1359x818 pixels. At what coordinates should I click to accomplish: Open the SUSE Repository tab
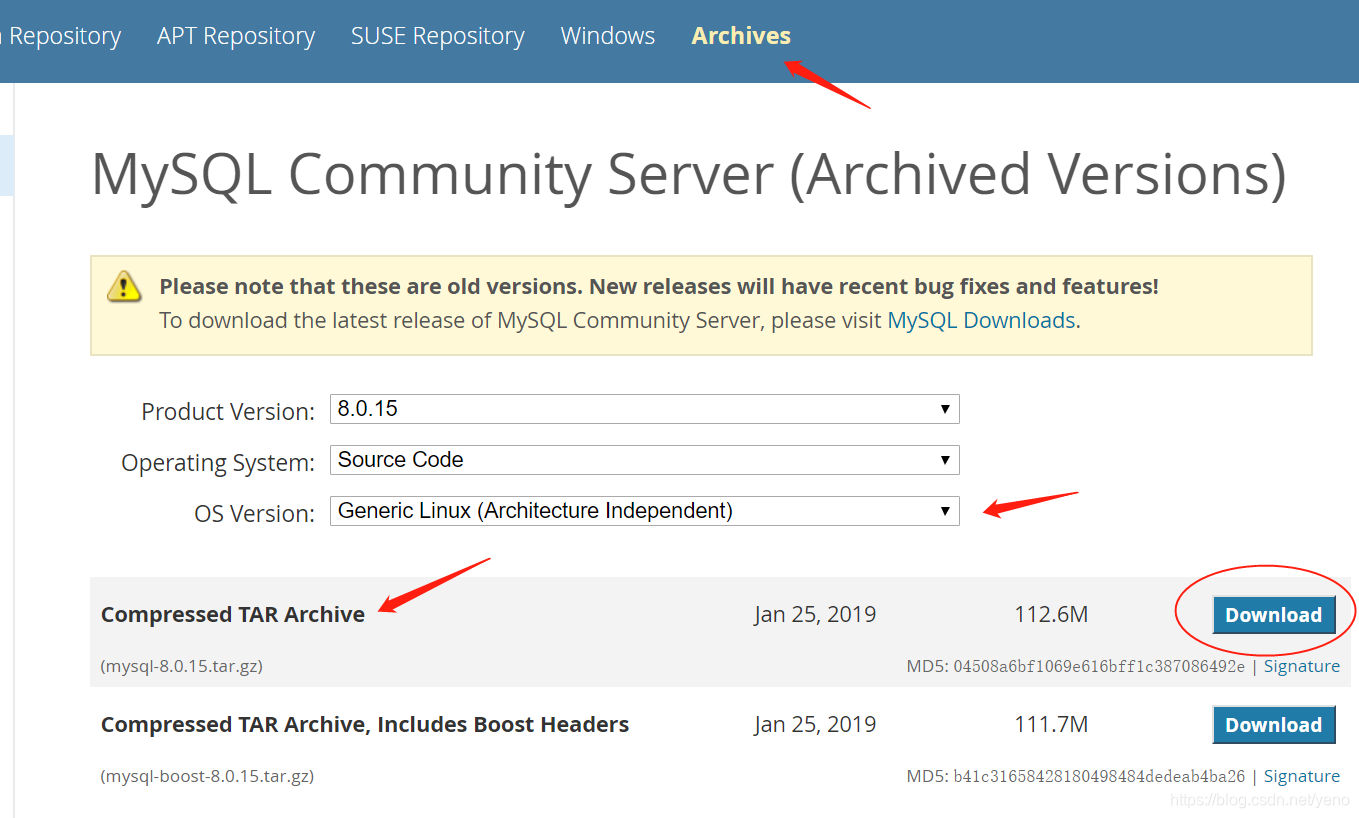[x=437, y=36]
